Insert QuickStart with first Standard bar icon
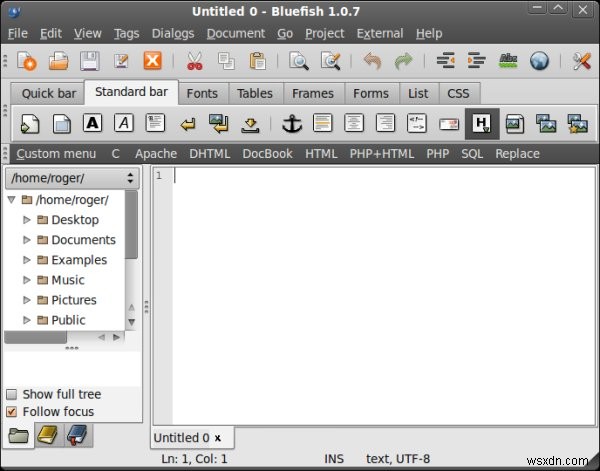This screenshot has width=600, height=471. (30, 124)
